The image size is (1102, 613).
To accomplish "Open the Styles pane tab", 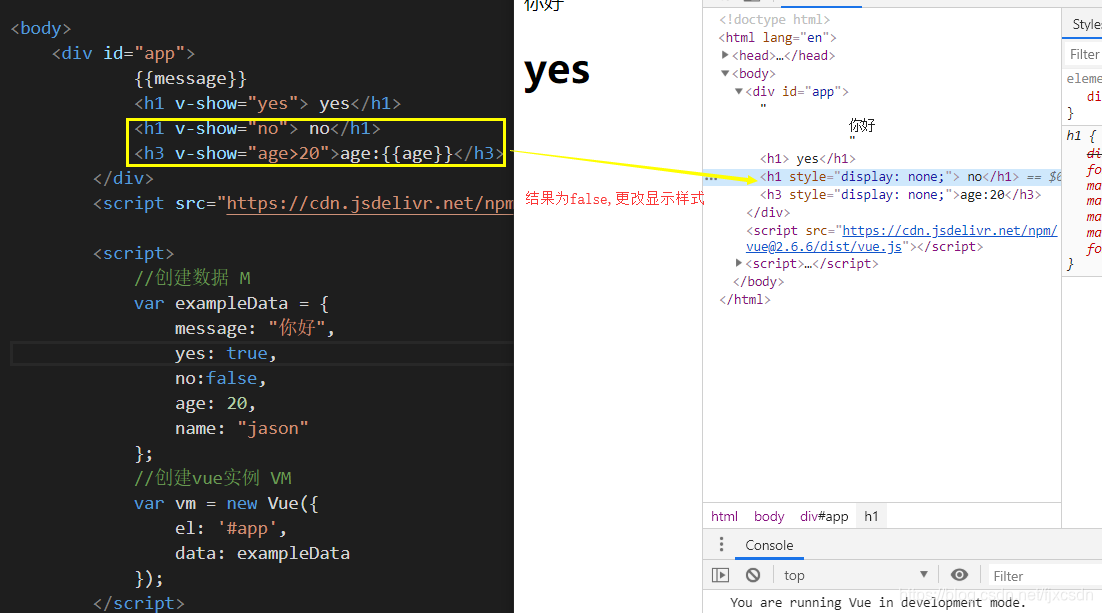I will 1086,24.
